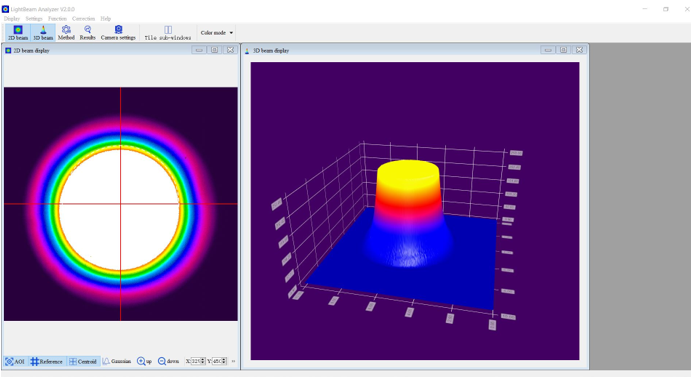Image resolution: width=692 pixels, height=377 pixels.
Task: Click the Y coordinate spin box
Action: pyautogui.click(x=219, y=361)
